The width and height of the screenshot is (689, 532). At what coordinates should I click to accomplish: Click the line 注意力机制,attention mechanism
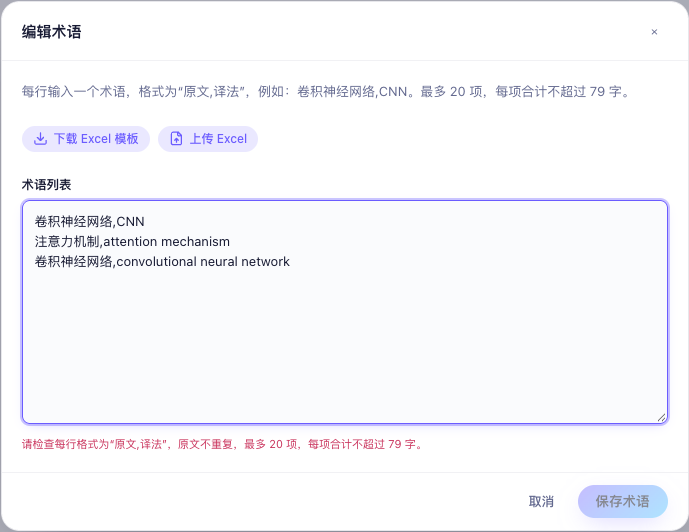coord(132,242)
